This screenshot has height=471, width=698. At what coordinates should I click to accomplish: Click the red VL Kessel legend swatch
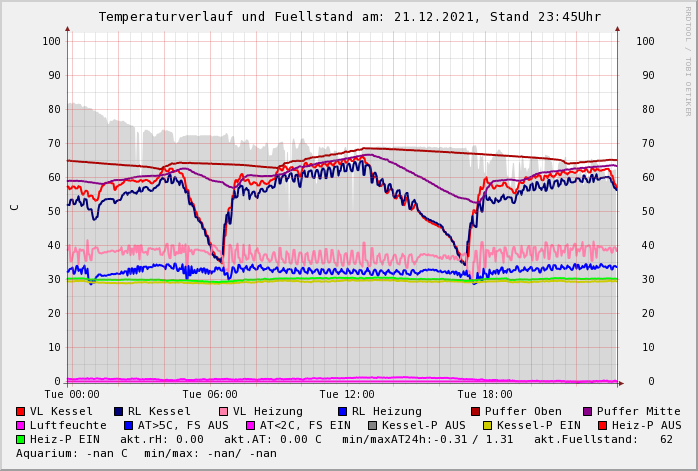pyautogui.click(x=21, y=411)
